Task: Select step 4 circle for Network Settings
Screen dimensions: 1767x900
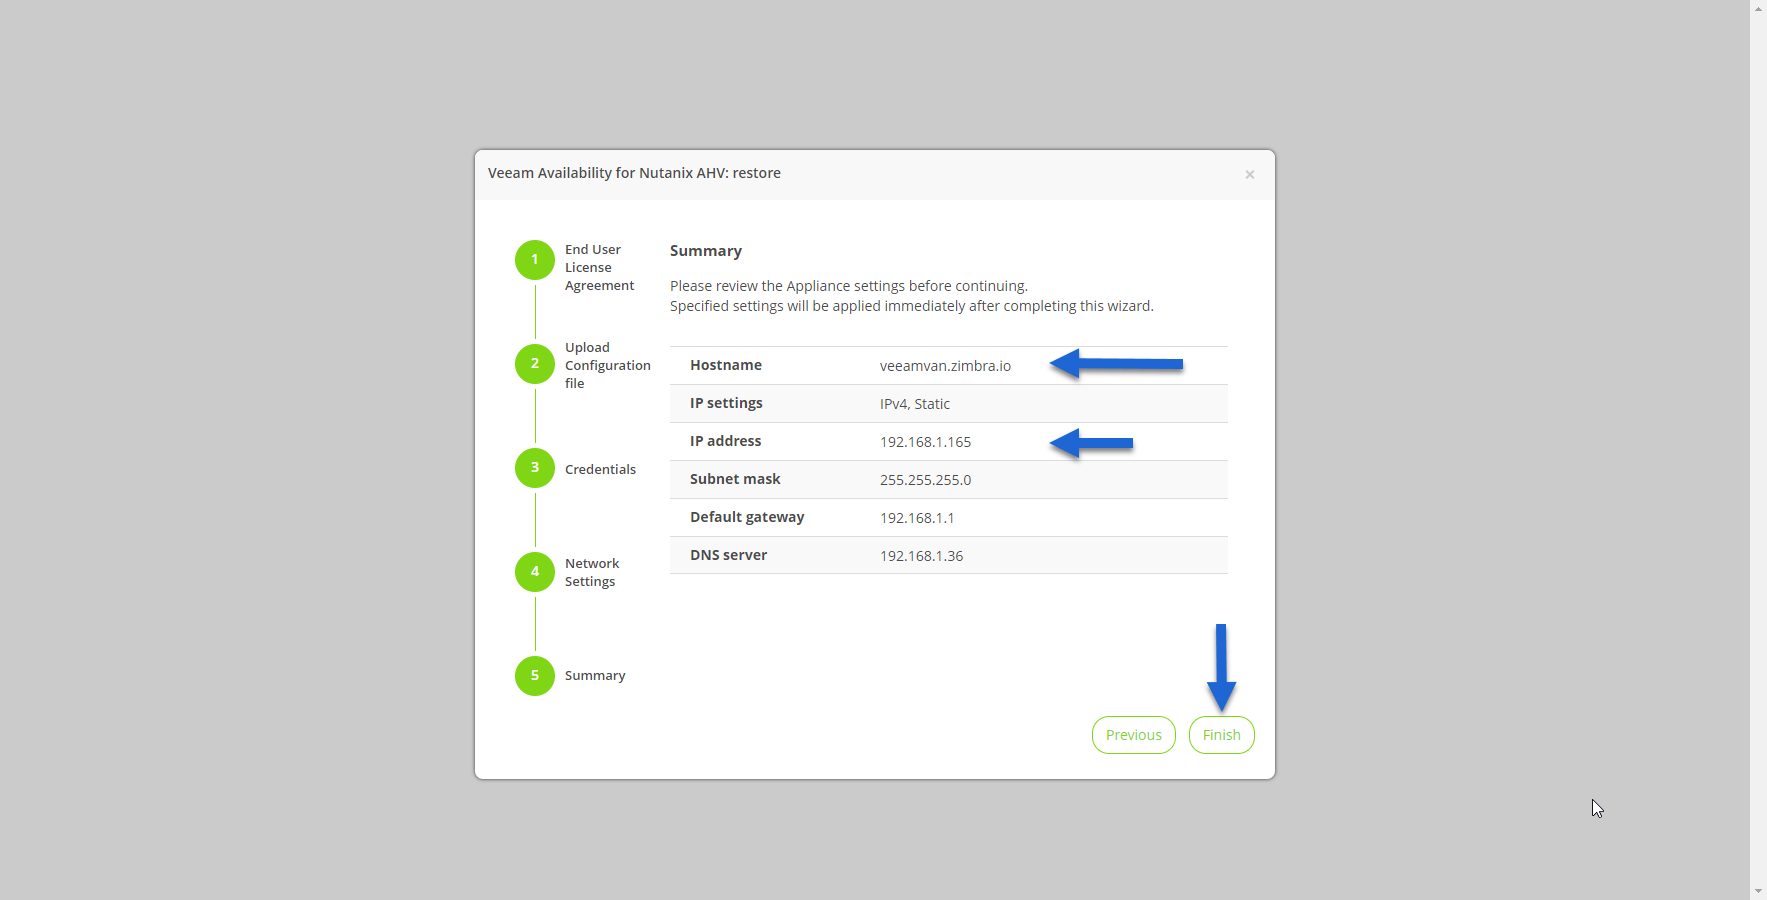Action: tap(535, 572)
